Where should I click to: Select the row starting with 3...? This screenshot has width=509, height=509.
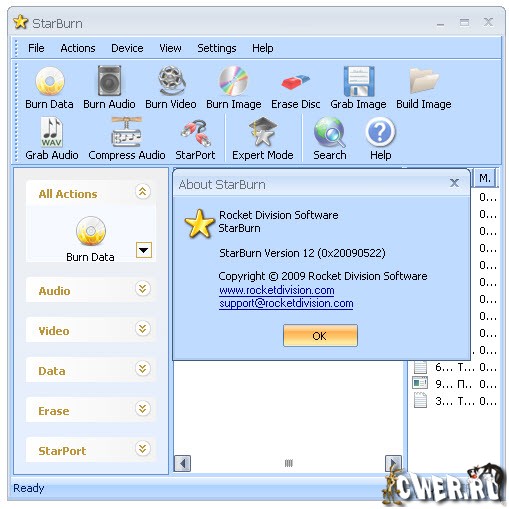coord(454,401)
